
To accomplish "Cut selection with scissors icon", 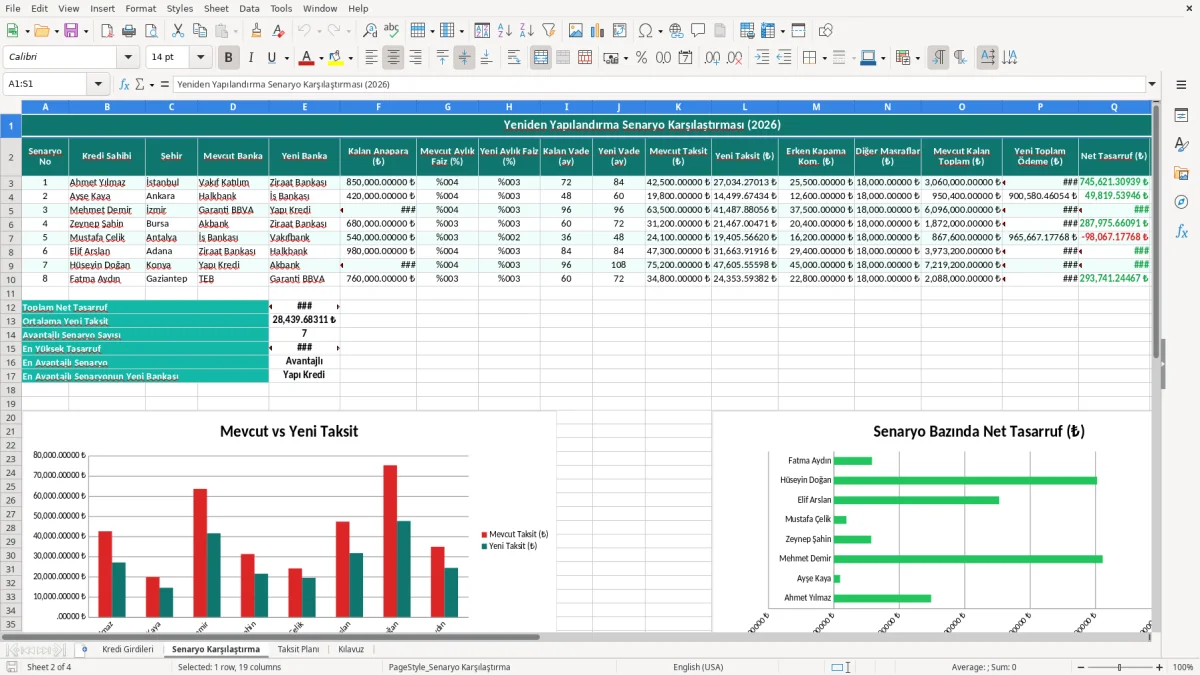I will (x=178, y=31).
